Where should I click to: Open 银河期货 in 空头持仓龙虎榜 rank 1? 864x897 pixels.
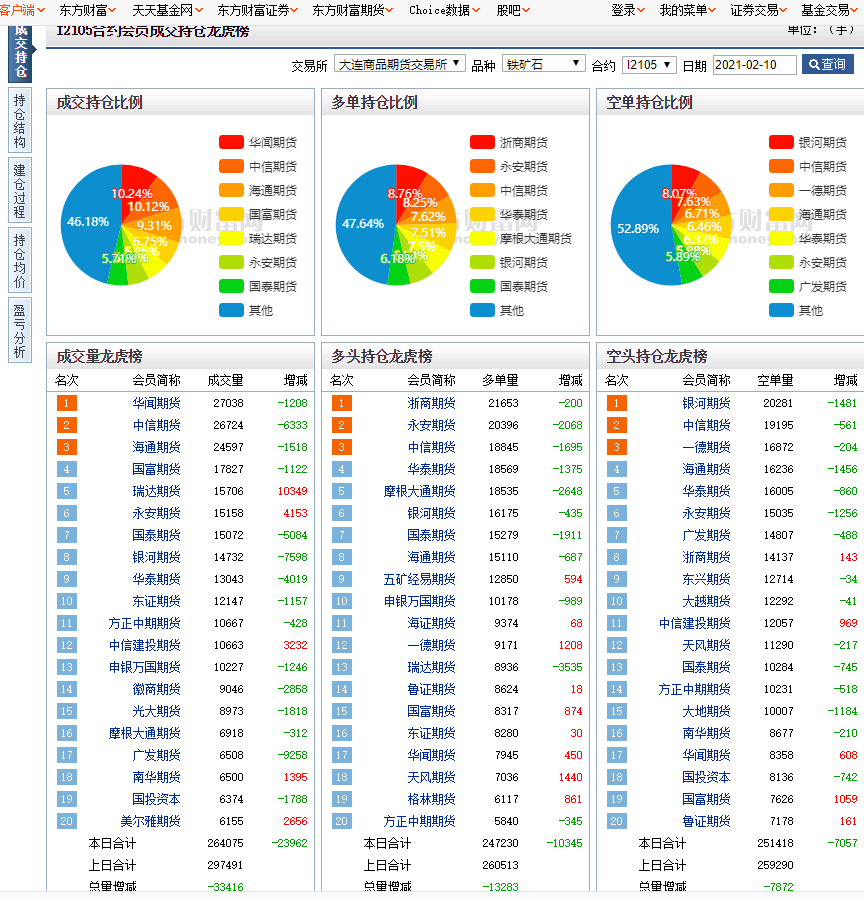tap(706, 403)
